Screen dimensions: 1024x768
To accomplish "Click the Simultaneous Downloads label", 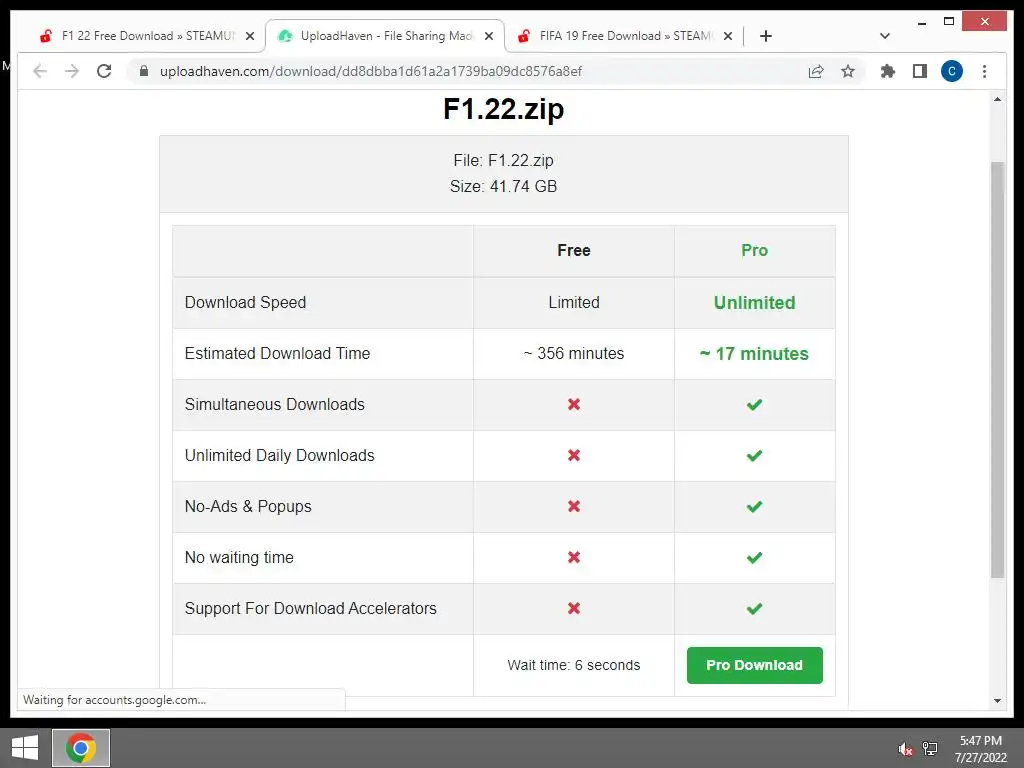I will pyautogui.click(x=275, y=404).
